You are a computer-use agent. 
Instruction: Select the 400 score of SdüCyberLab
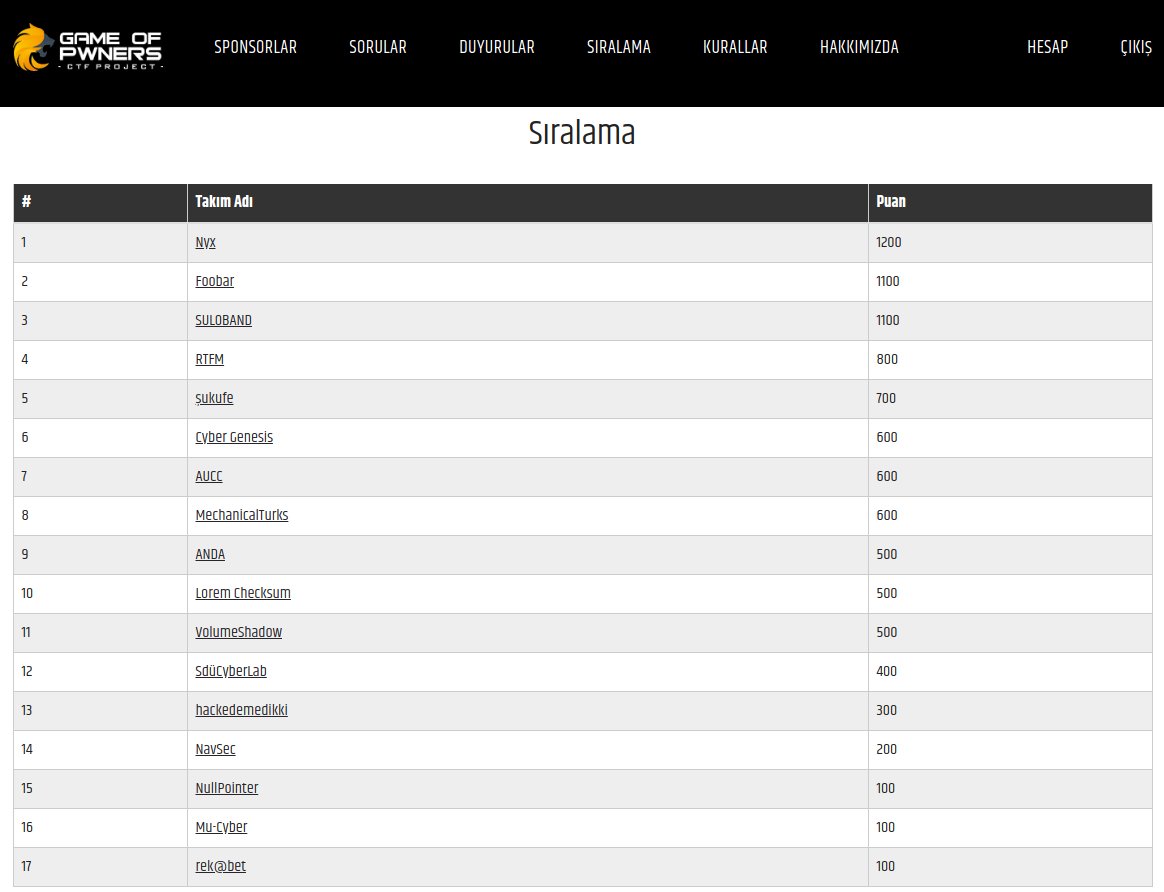[1010, 671]
